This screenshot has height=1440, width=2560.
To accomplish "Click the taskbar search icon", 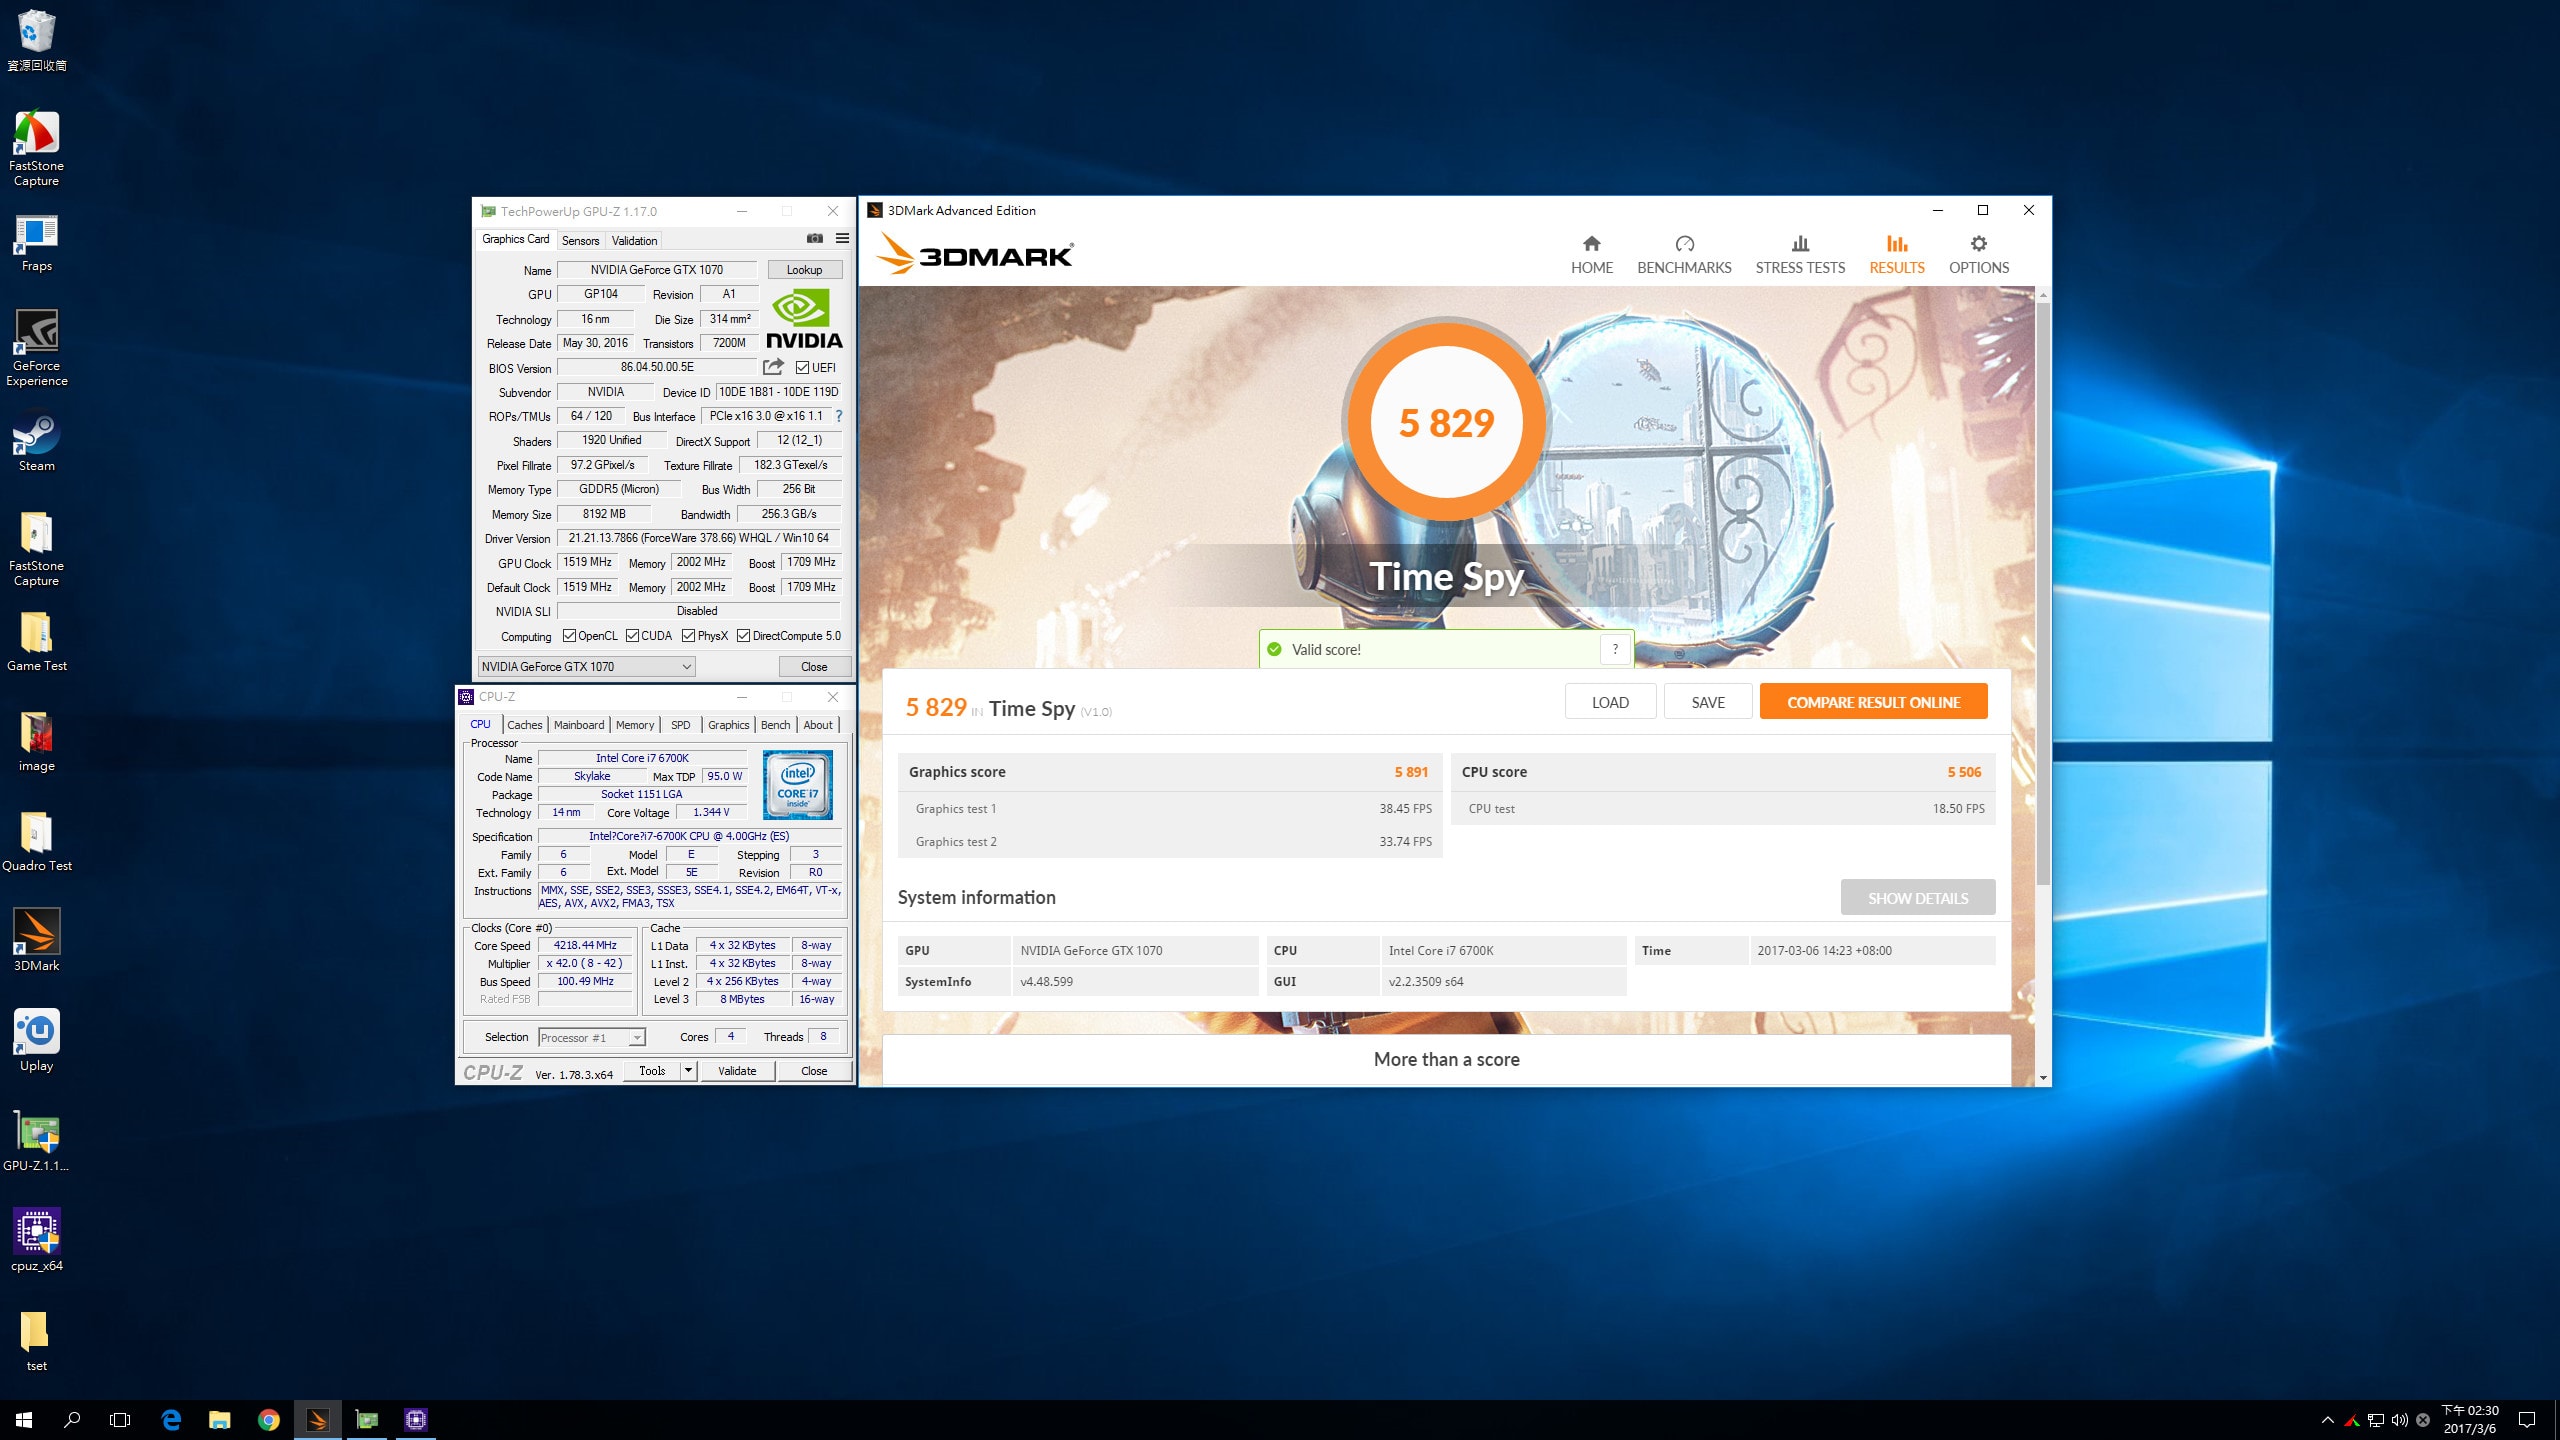I will coord(72,1419).
